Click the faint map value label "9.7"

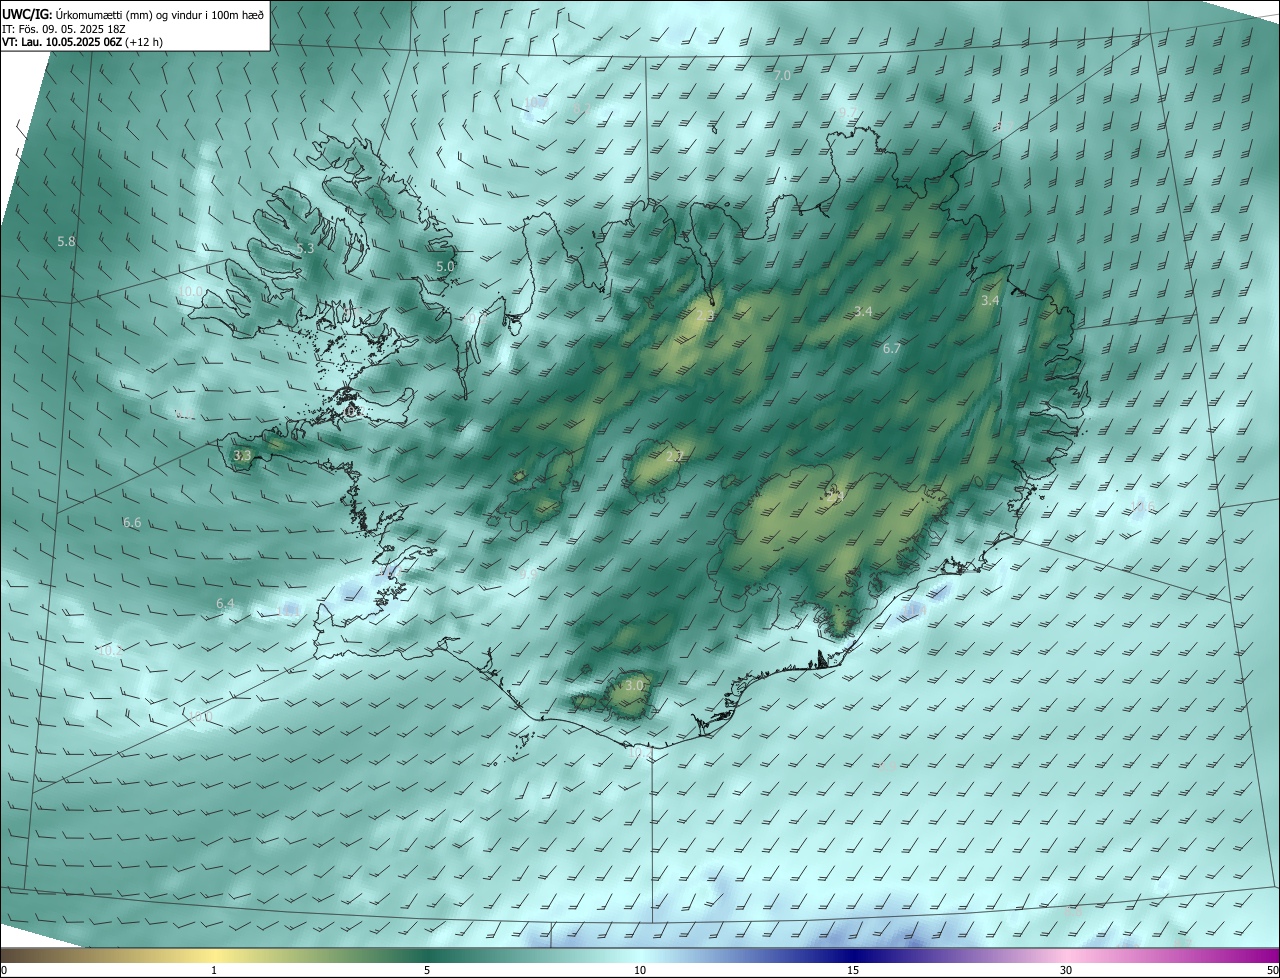848,112
